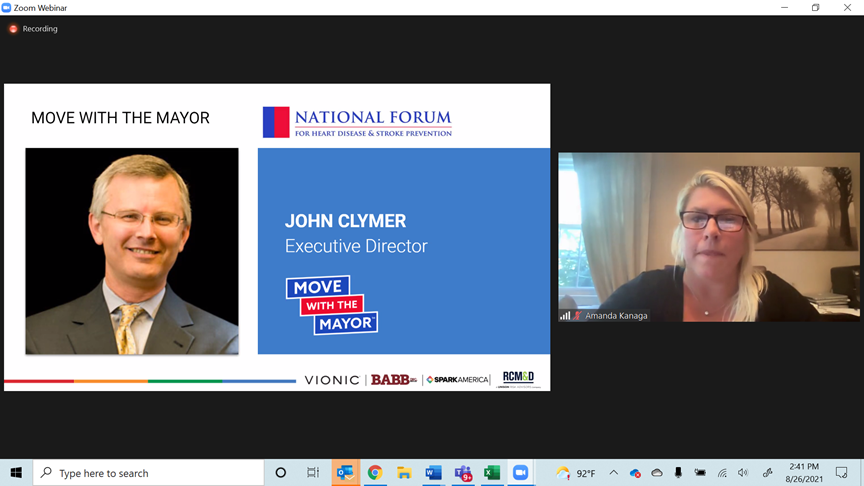Screen dimensions: 864x486
Task: Open Outlook from the taskbar
Action: pos(345,473)
